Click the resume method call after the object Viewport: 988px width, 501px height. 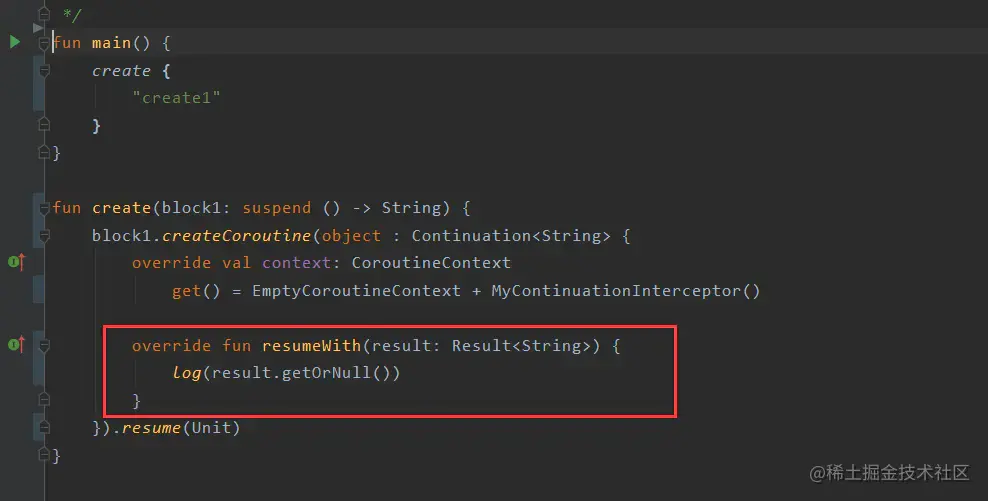coord(152,428)
